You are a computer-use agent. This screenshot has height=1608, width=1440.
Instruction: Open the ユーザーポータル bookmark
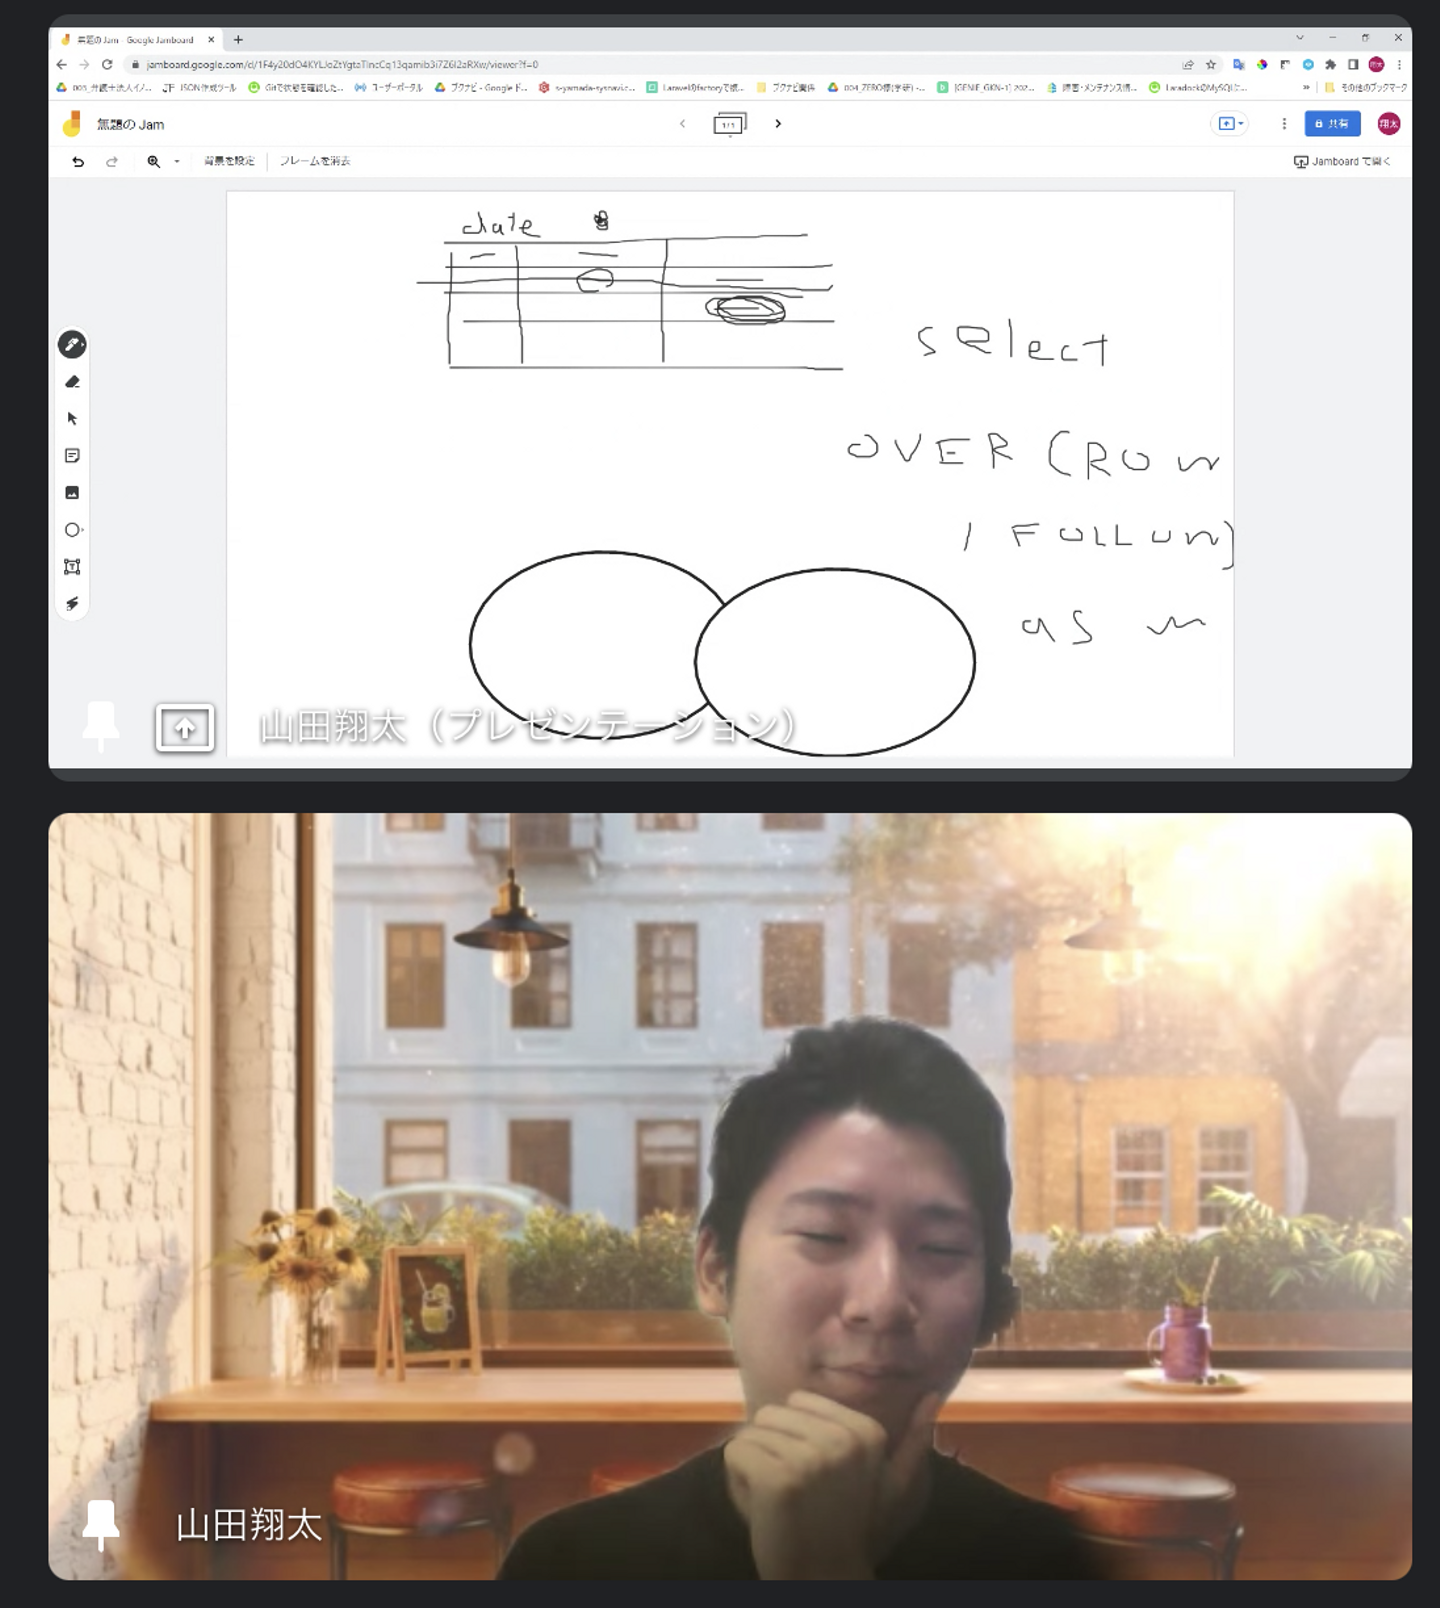[389, 88]
